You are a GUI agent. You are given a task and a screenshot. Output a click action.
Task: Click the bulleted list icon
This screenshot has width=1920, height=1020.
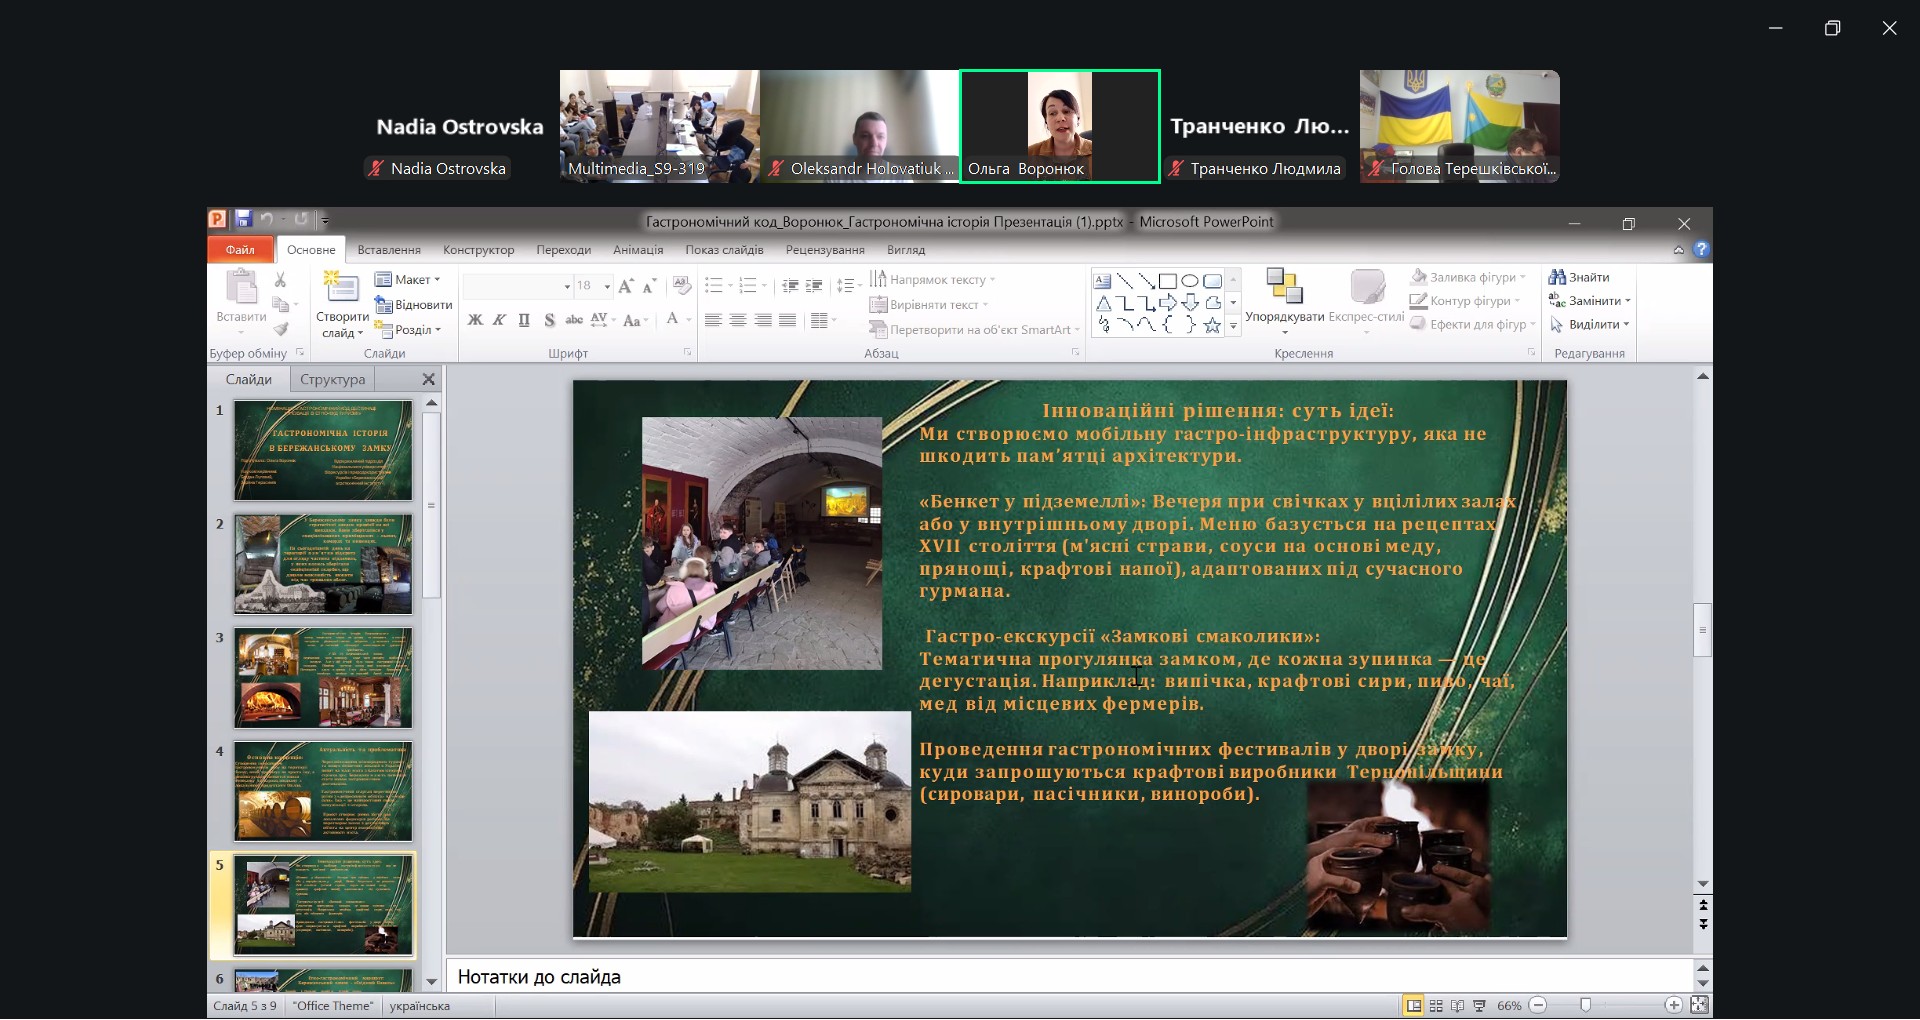[714, 286]
